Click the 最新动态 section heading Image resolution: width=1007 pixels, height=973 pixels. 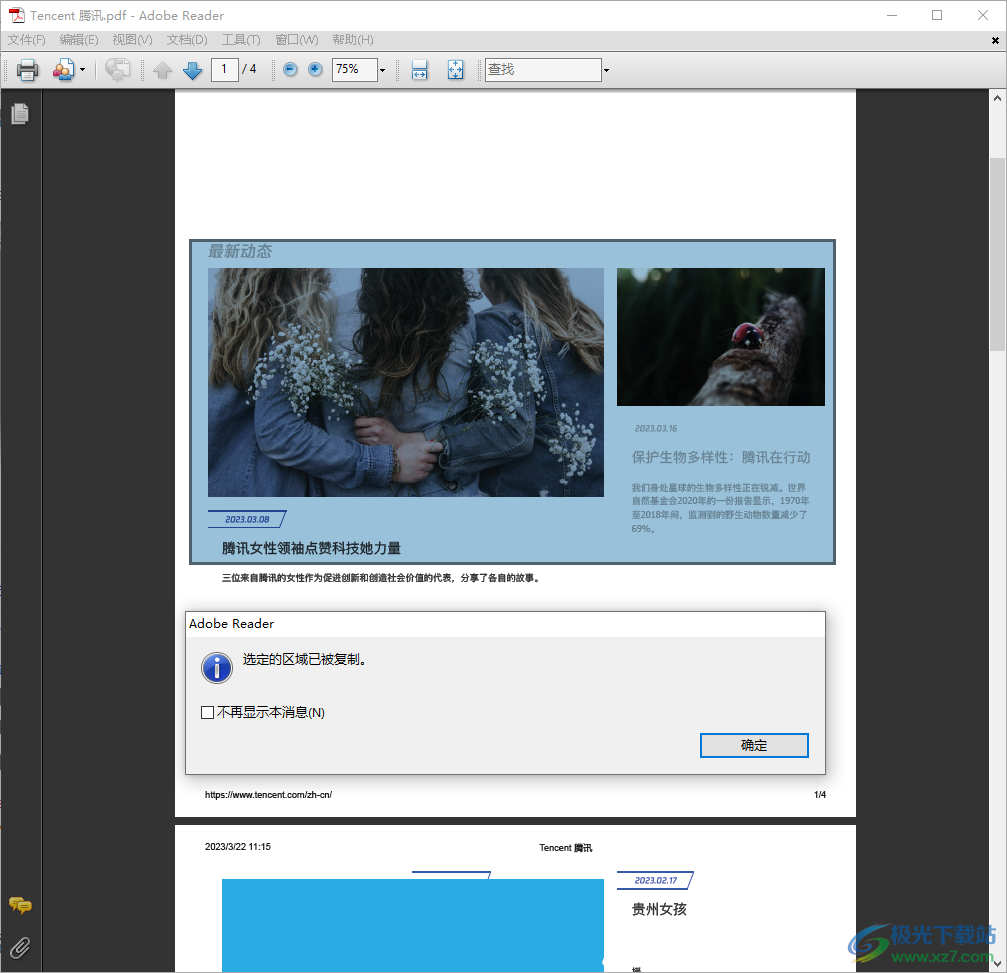coord(240,251)
